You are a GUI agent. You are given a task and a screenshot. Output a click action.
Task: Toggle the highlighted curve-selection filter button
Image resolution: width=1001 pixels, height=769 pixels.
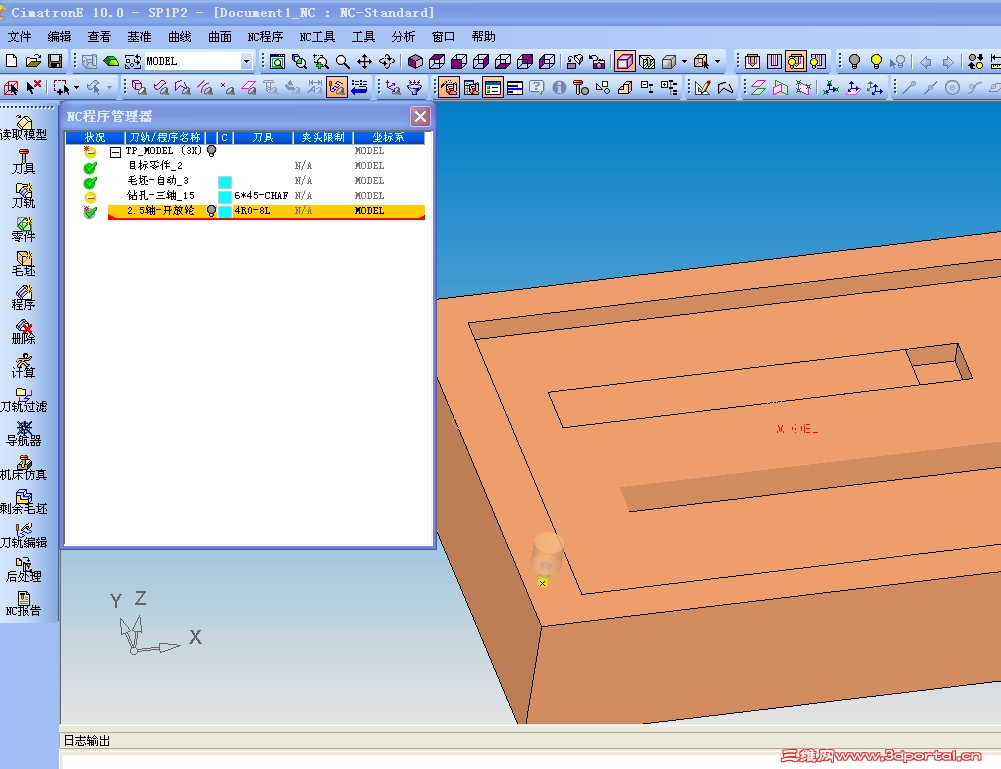[x=336, y=87]
